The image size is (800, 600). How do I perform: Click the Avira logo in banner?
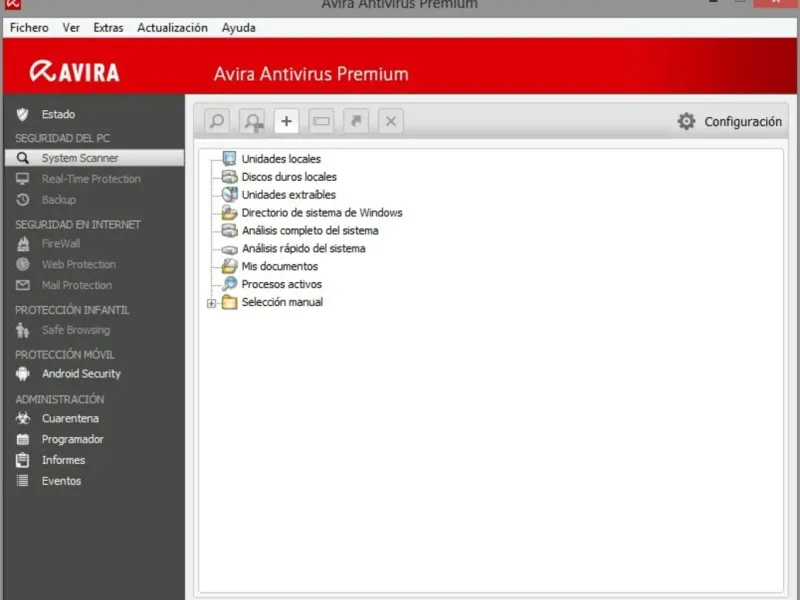(74, 71)
